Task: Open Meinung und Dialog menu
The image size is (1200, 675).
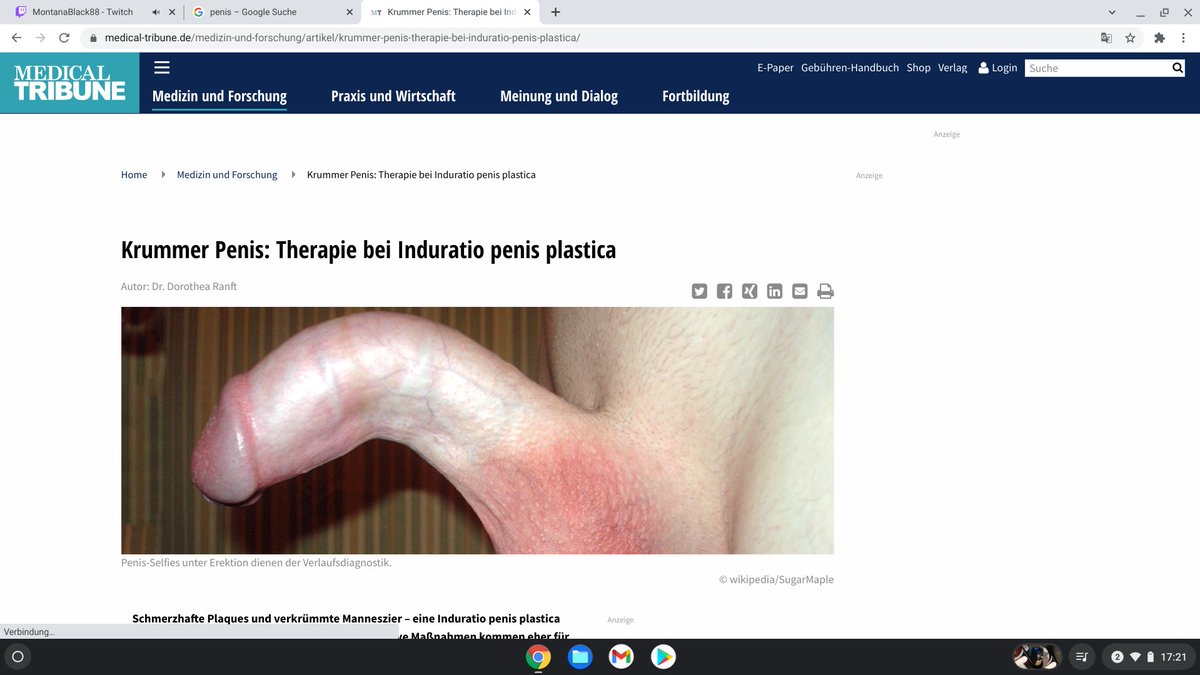Action: [559, 96]
